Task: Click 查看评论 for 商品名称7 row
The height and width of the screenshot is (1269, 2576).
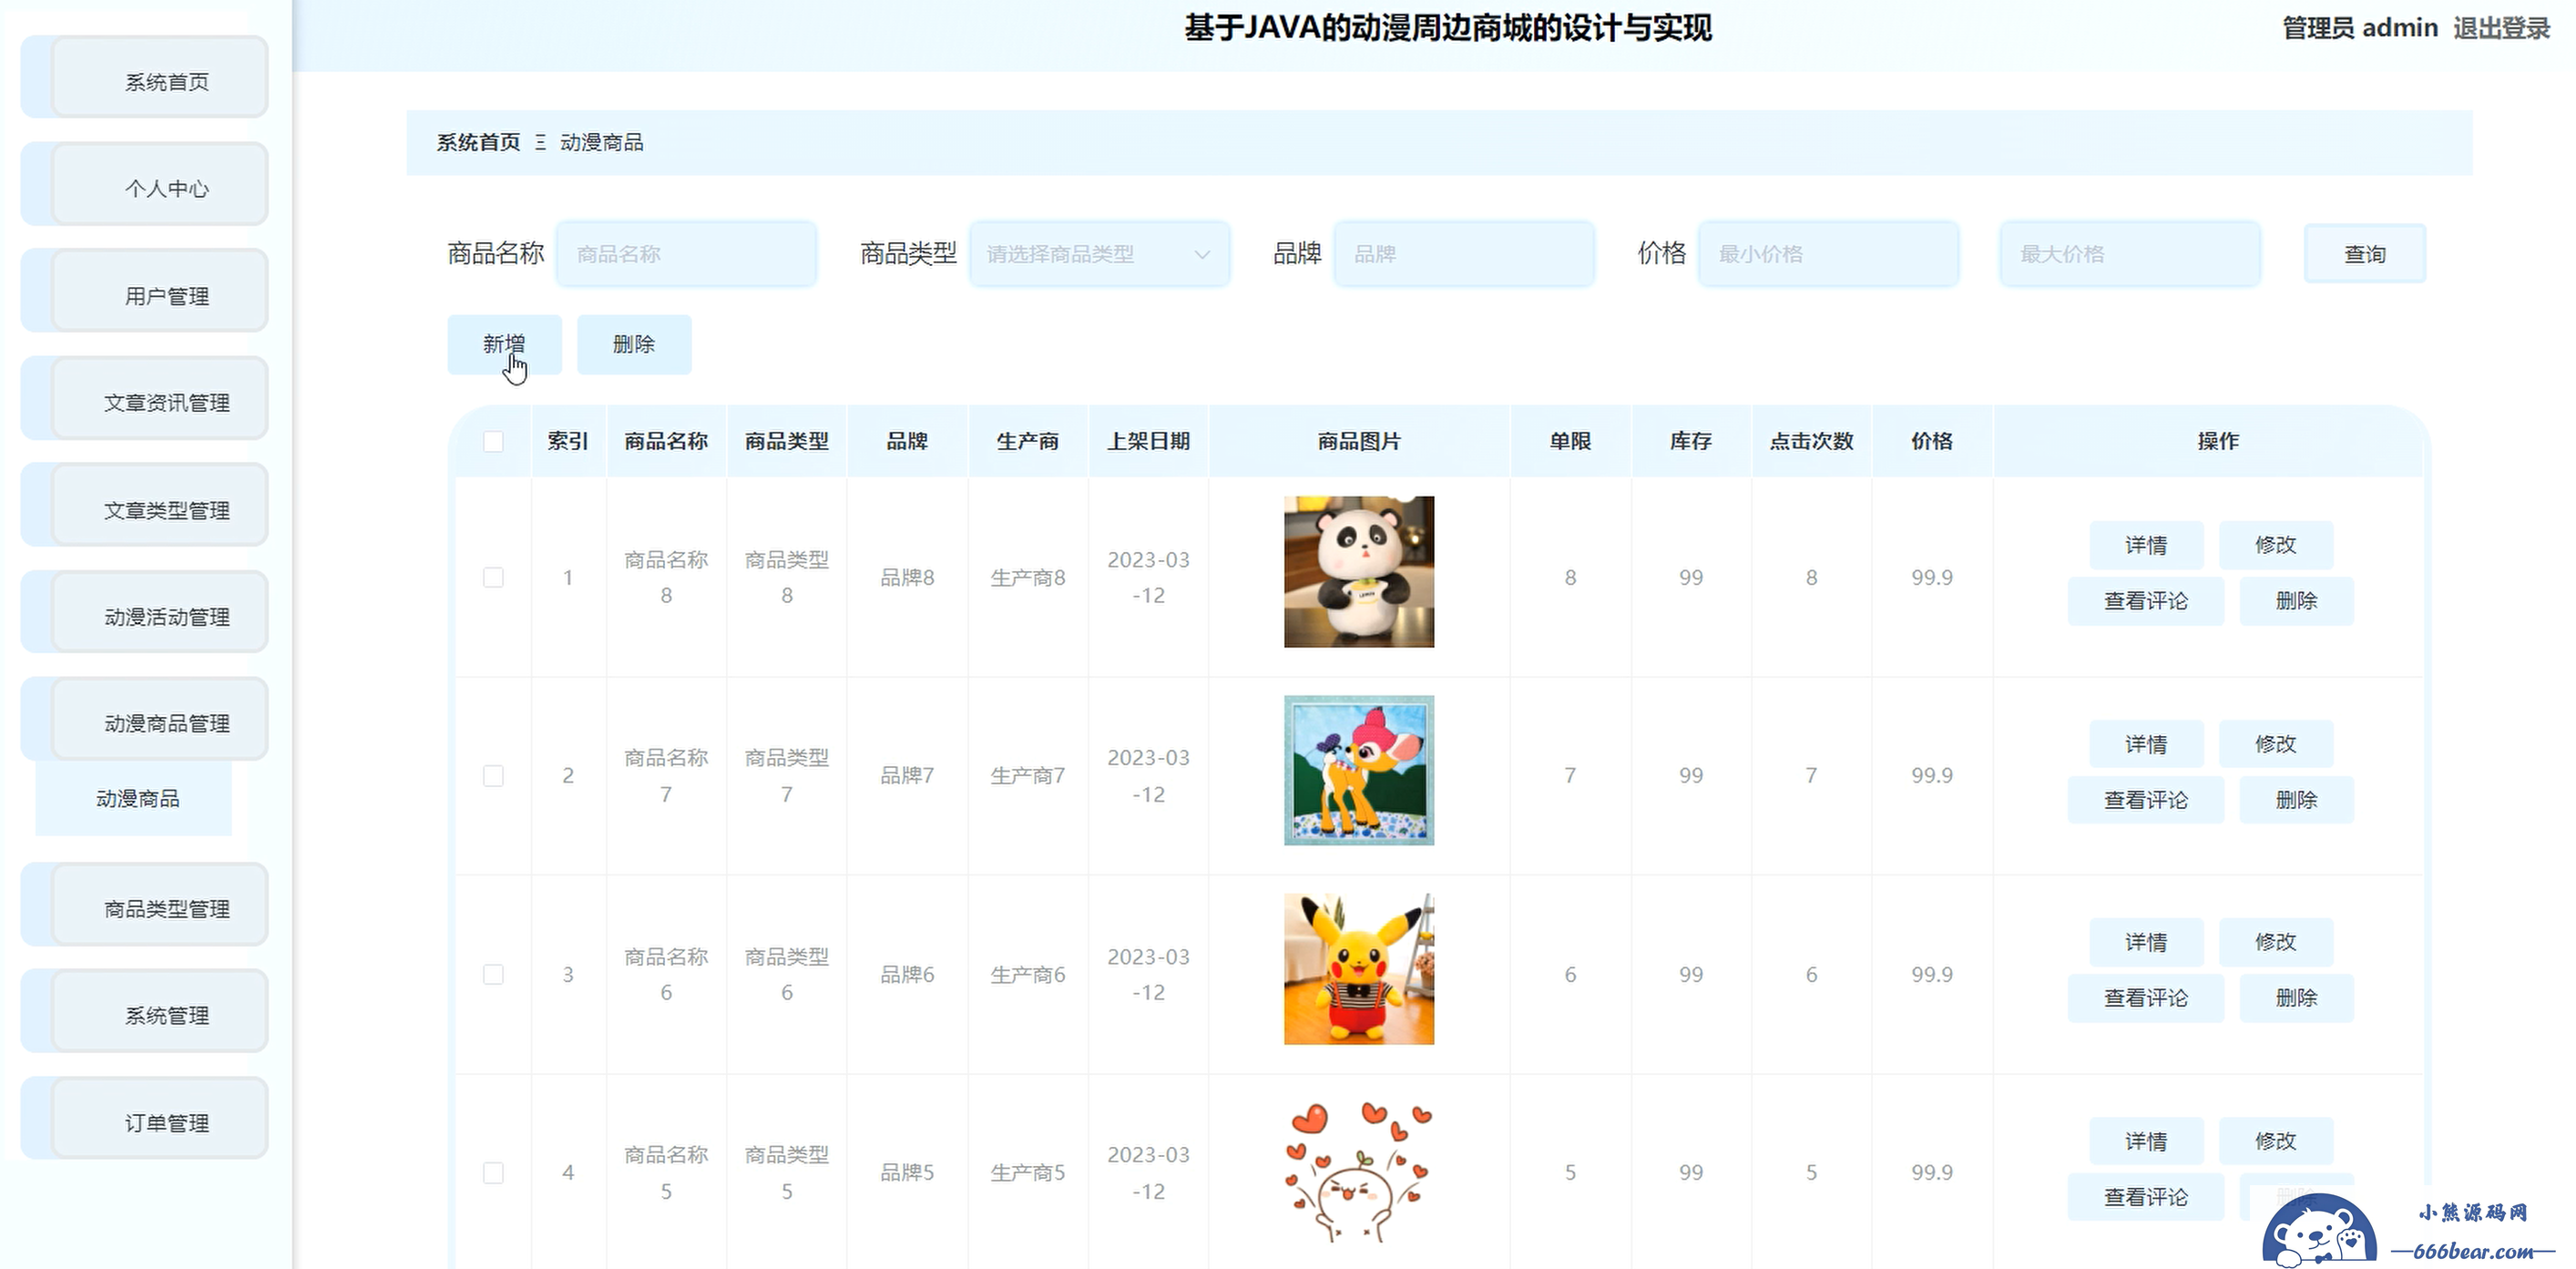Action: pos(2146,800)
